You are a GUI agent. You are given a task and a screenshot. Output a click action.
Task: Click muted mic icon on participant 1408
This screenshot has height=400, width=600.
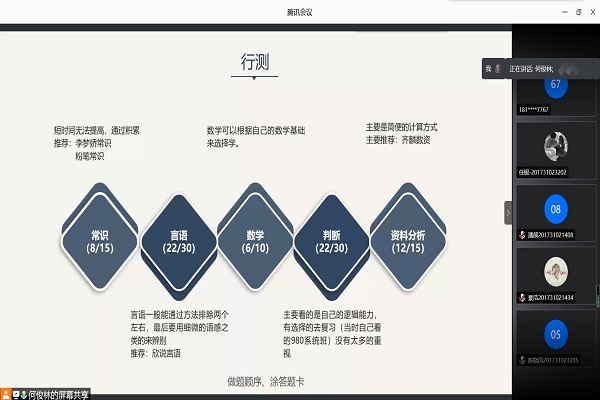coord(520,235)
